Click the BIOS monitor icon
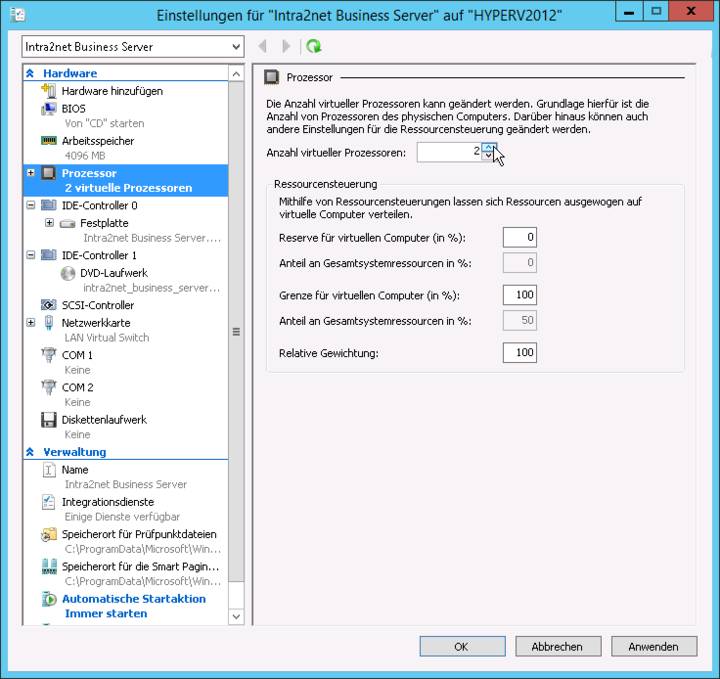The width and height of the screenshot is (720, 679). point(49,109)
